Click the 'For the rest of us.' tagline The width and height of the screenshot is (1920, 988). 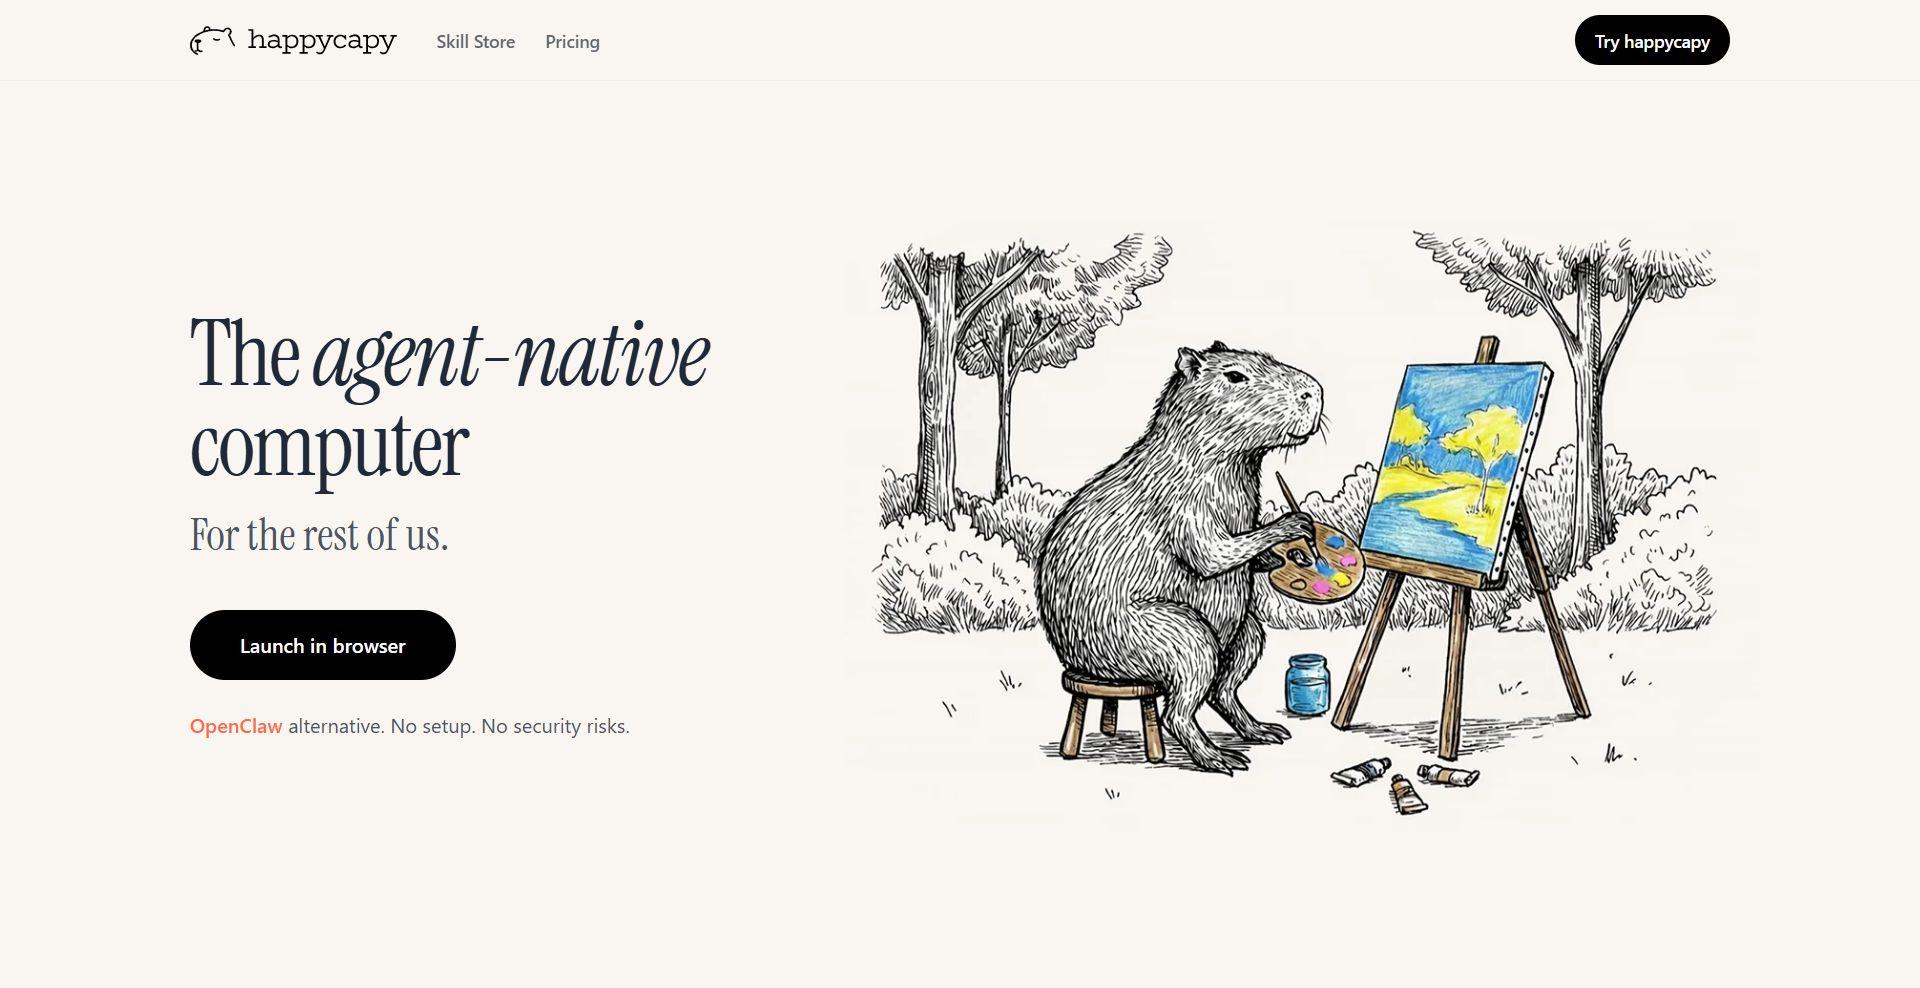pyautogui.click(x=319, y=535)
